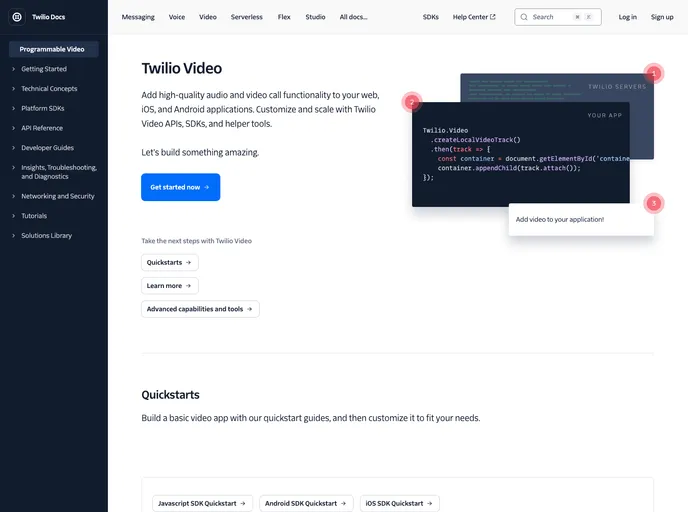Open the Android SDK Quickstart
Viewport: 688px width, 512px height.
coord(306,503)
